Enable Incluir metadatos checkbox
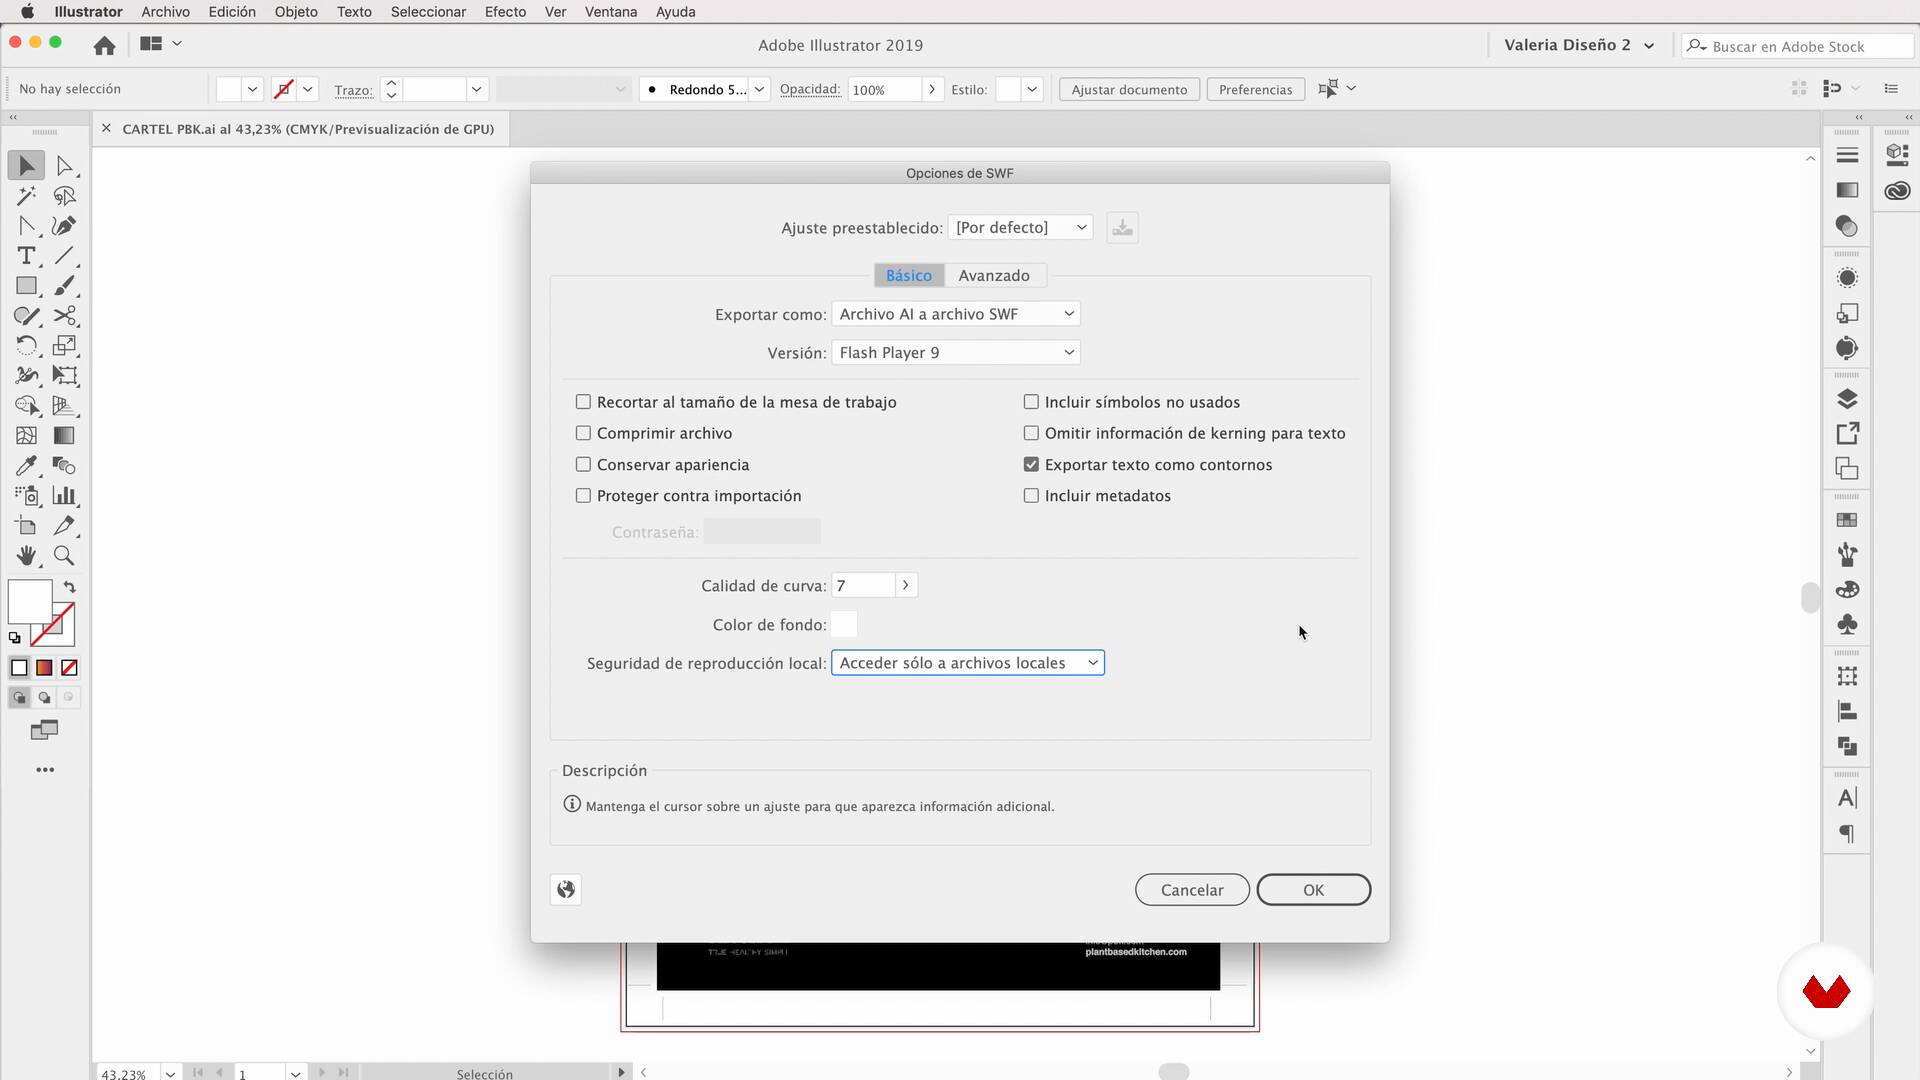Screen dimensions: 1920x1080 coord(1031,496)
